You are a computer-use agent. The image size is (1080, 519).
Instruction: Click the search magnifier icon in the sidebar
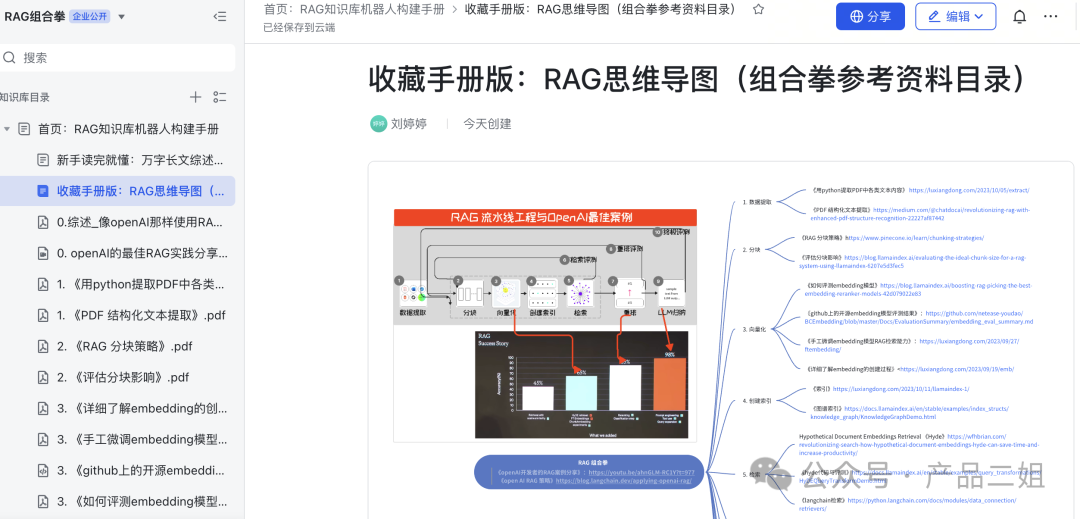[x=10, y=58]
